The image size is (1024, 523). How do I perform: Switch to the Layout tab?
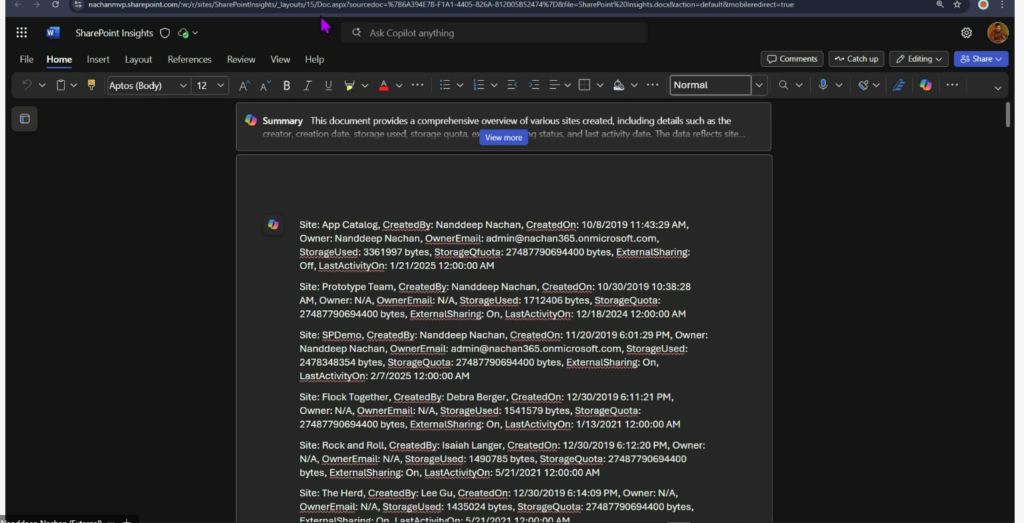point(138,59)
